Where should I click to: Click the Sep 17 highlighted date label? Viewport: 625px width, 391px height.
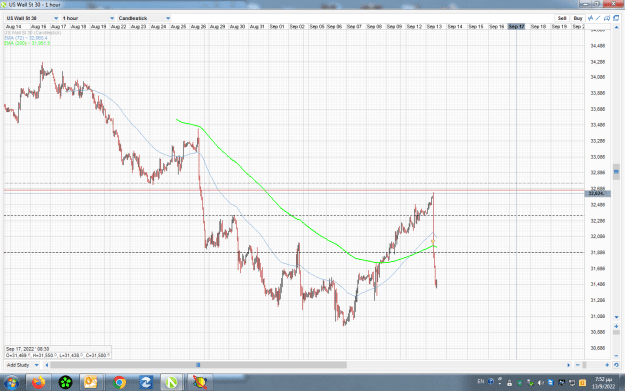click(x=517, y=27)
